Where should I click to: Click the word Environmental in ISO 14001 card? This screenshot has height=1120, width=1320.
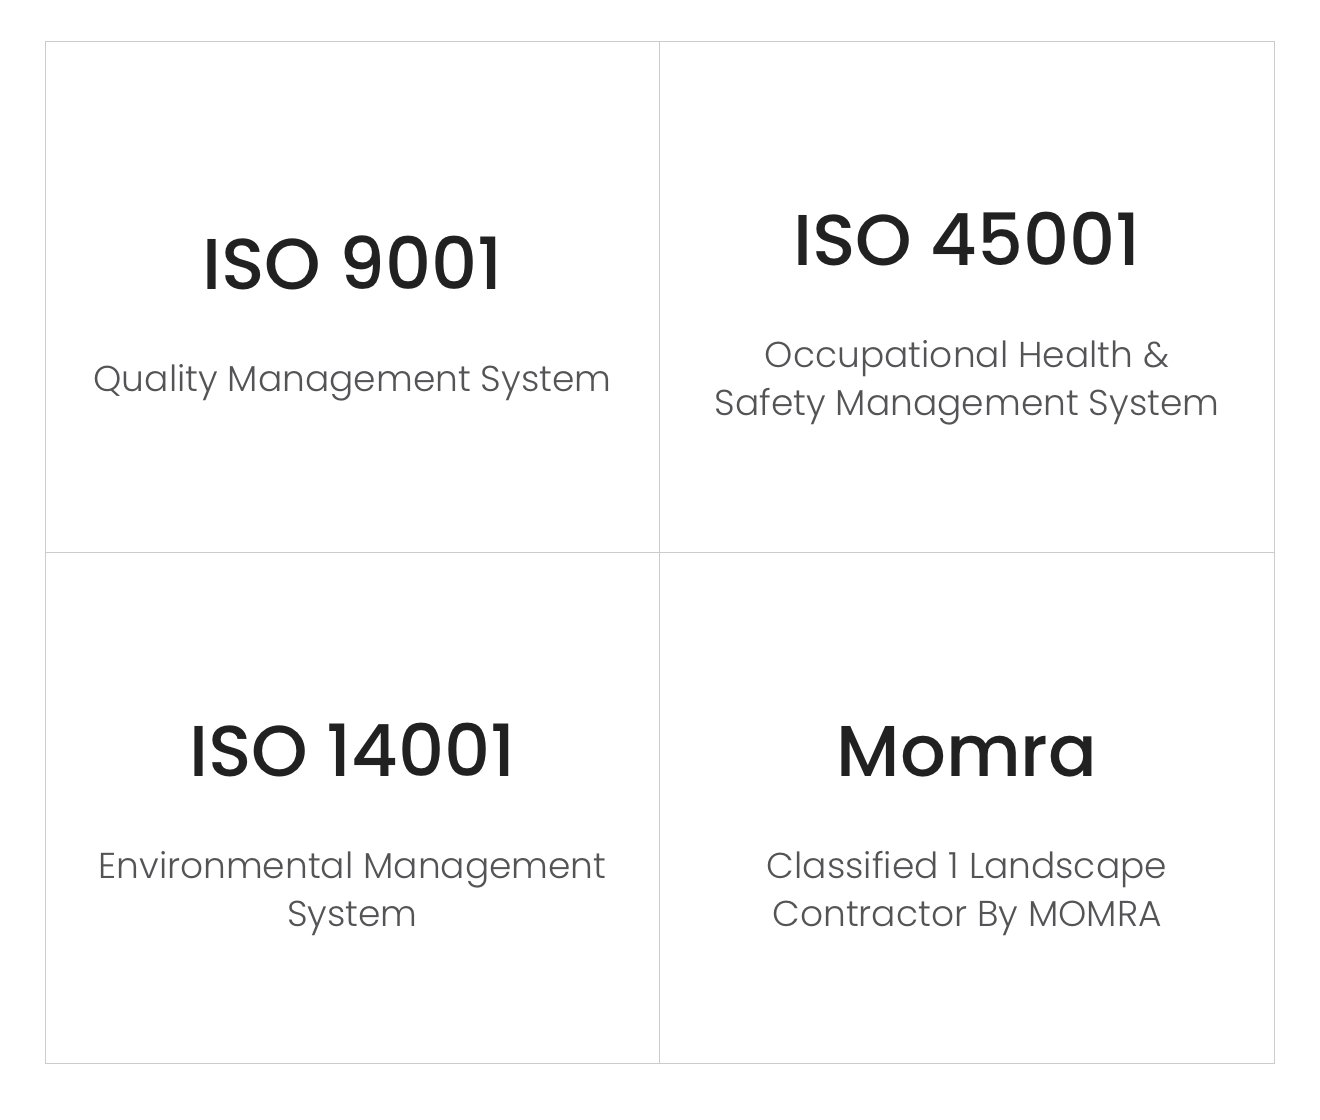coord(226,866)
